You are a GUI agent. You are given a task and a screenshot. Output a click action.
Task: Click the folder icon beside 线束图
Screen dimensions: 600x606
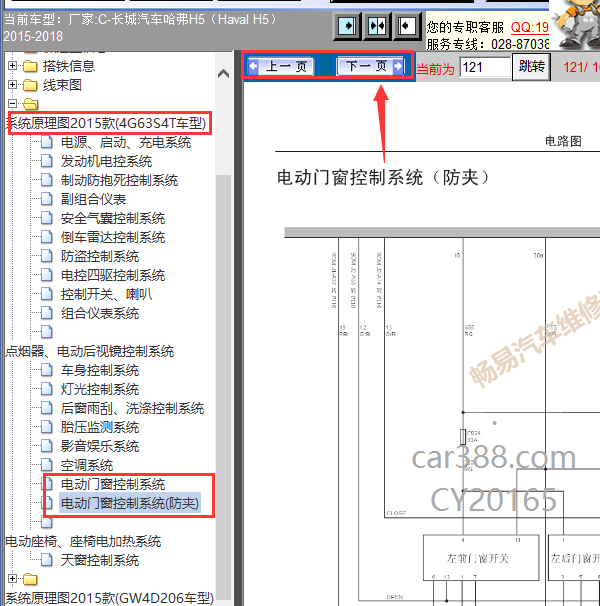click(x=30, y=85)
